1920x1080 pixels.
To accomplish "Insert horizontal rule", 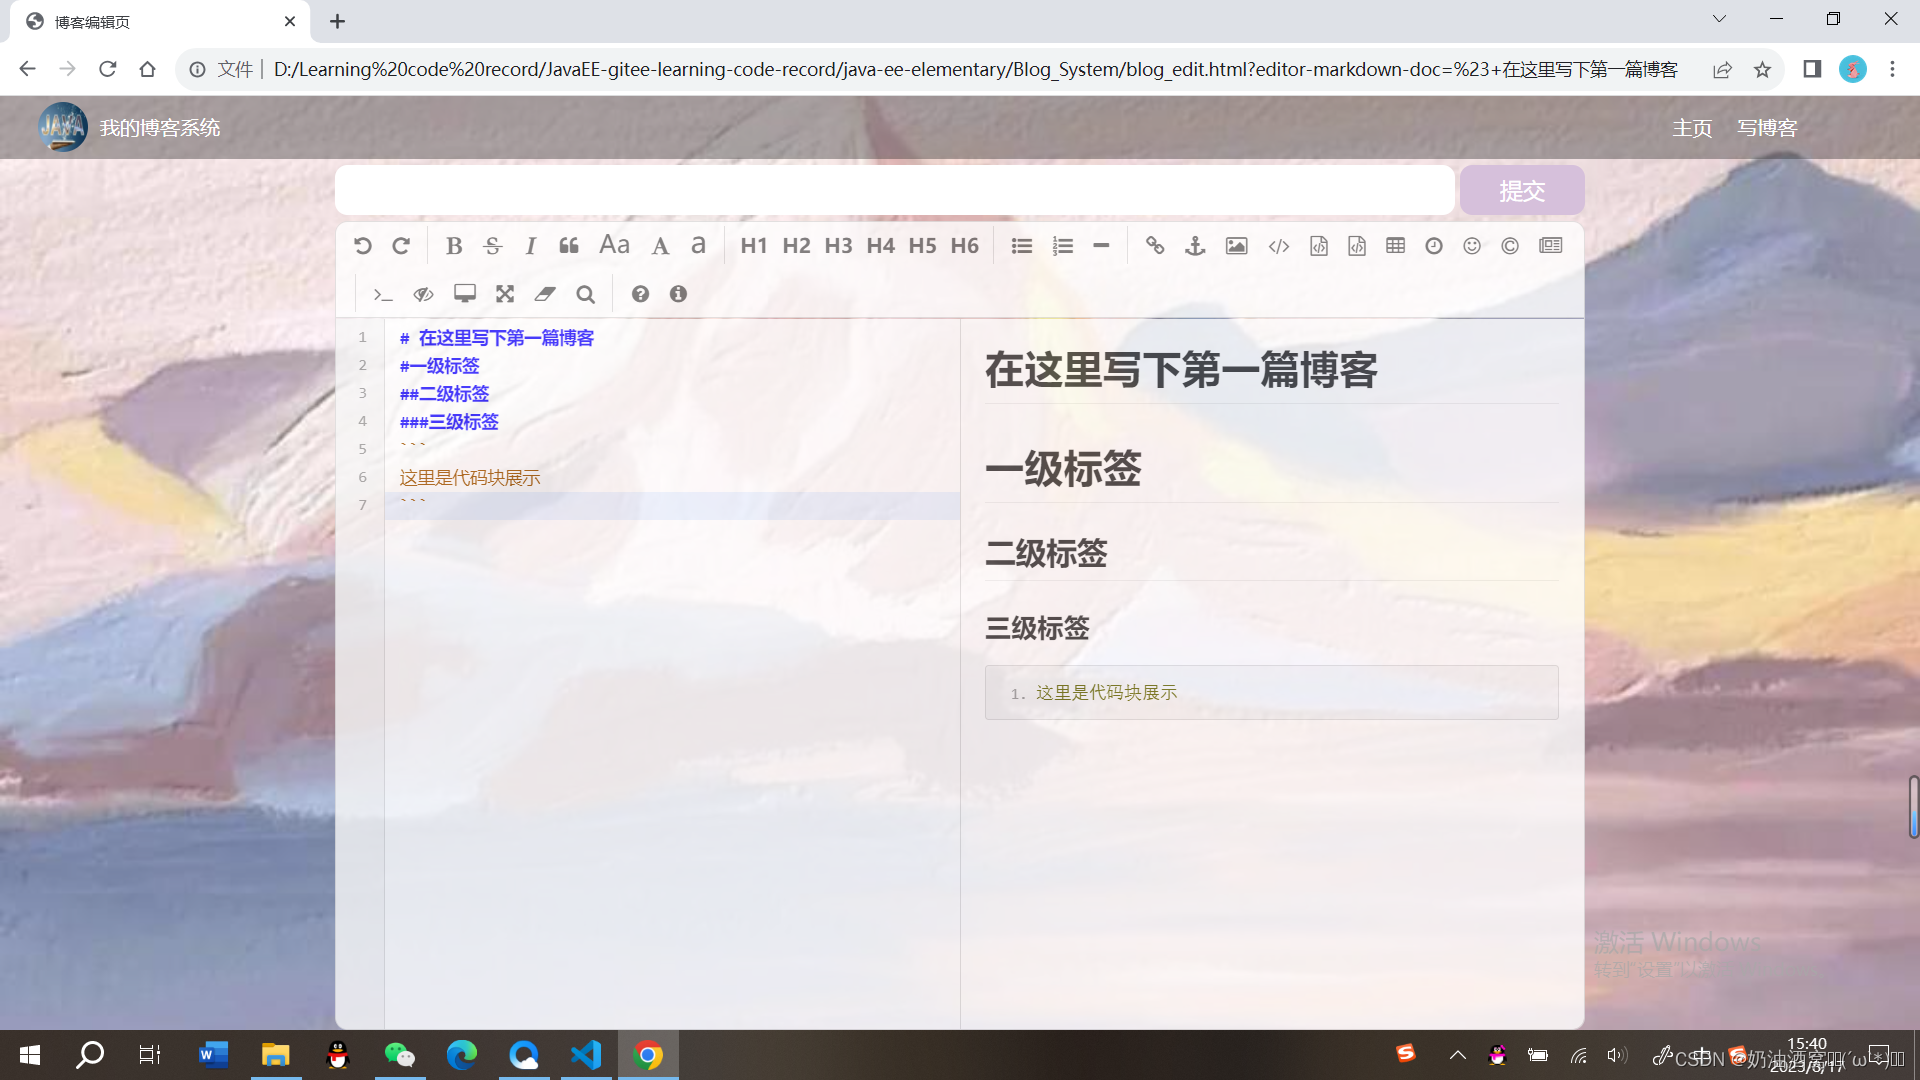I will pyautogui.click(x=1101, y=246).
